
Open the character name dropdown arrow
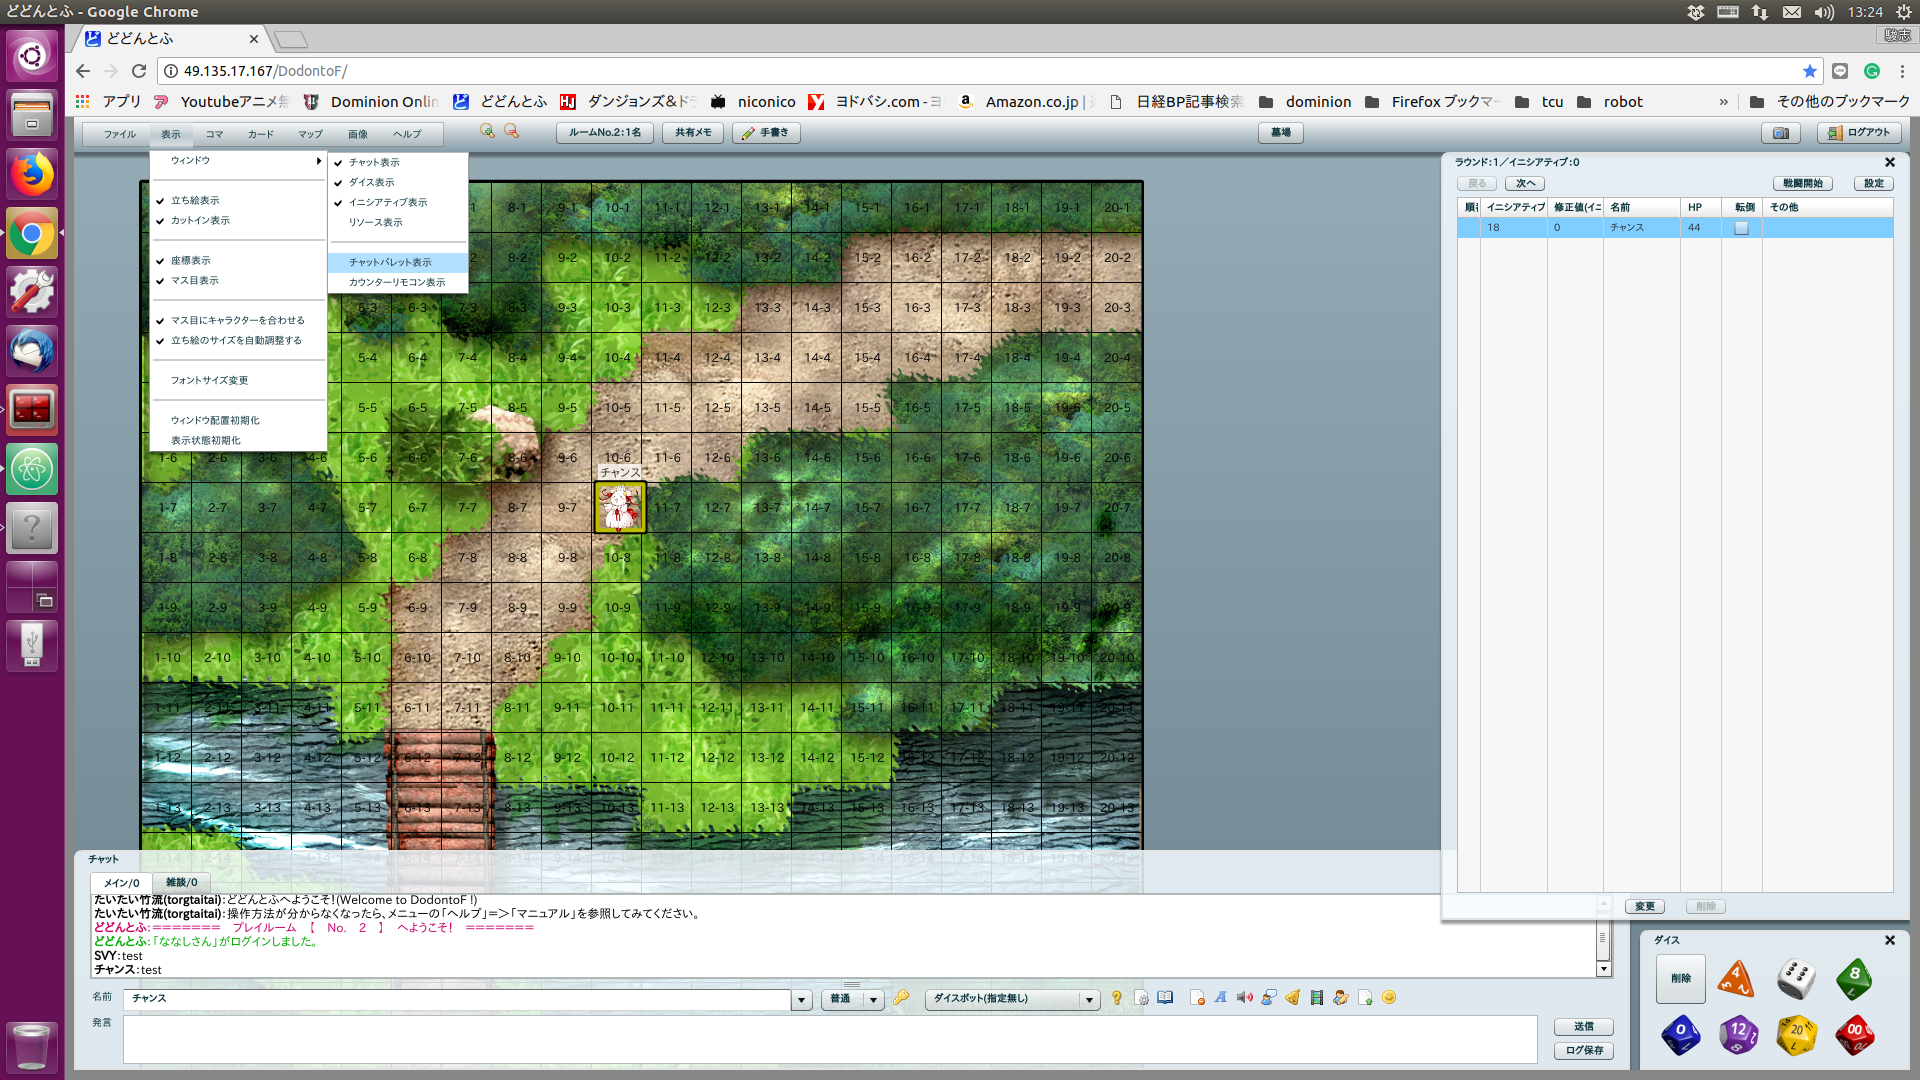(x=801, y=1000)
